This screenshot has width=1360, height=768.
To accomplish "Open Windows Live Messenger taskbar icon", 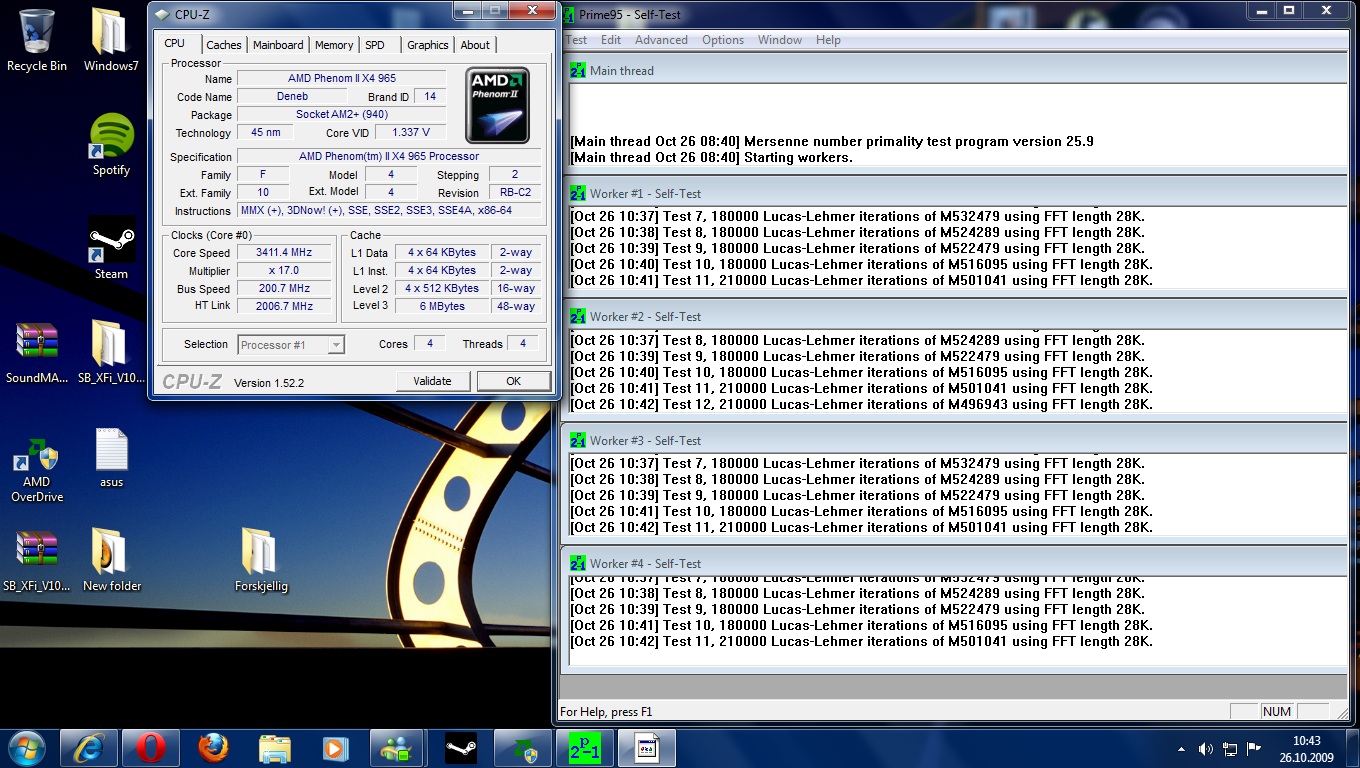I will 397,748.
